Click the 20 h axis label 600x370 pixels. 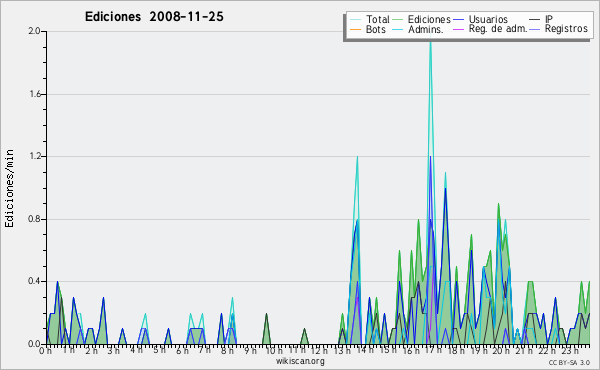tap(501, 350)
